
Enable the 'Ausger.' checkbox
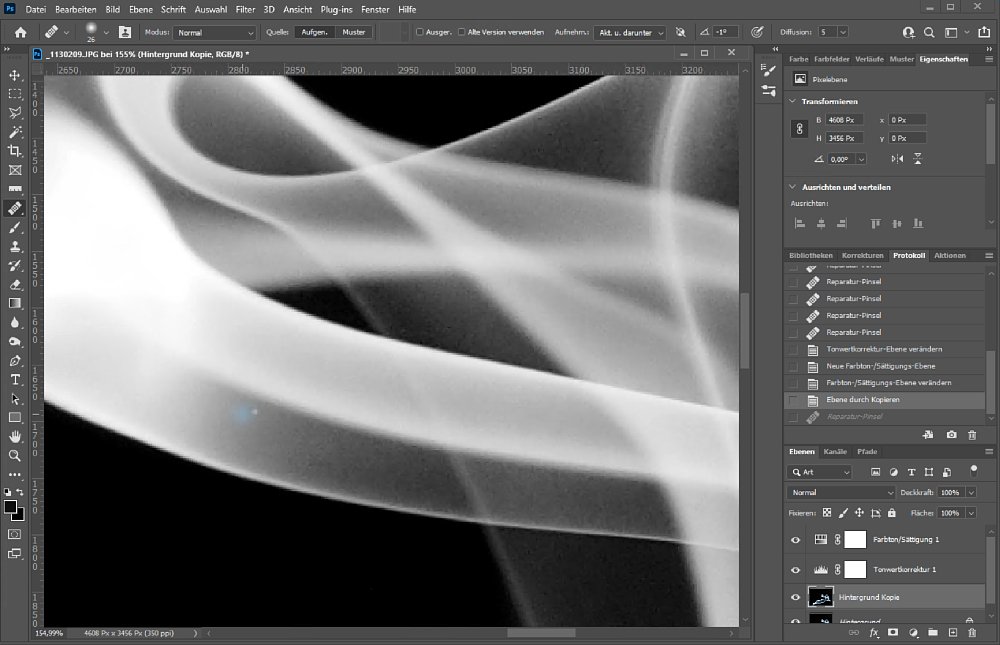419,32
